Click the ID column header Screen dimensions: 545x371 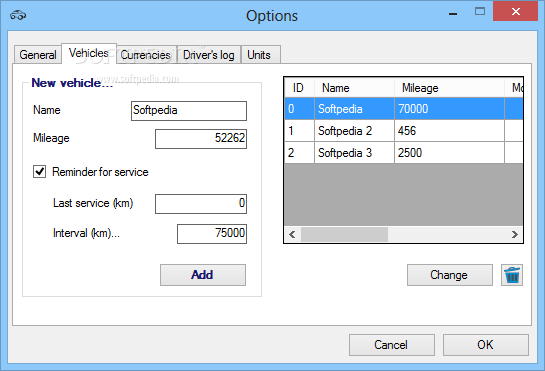coord(299,88)
